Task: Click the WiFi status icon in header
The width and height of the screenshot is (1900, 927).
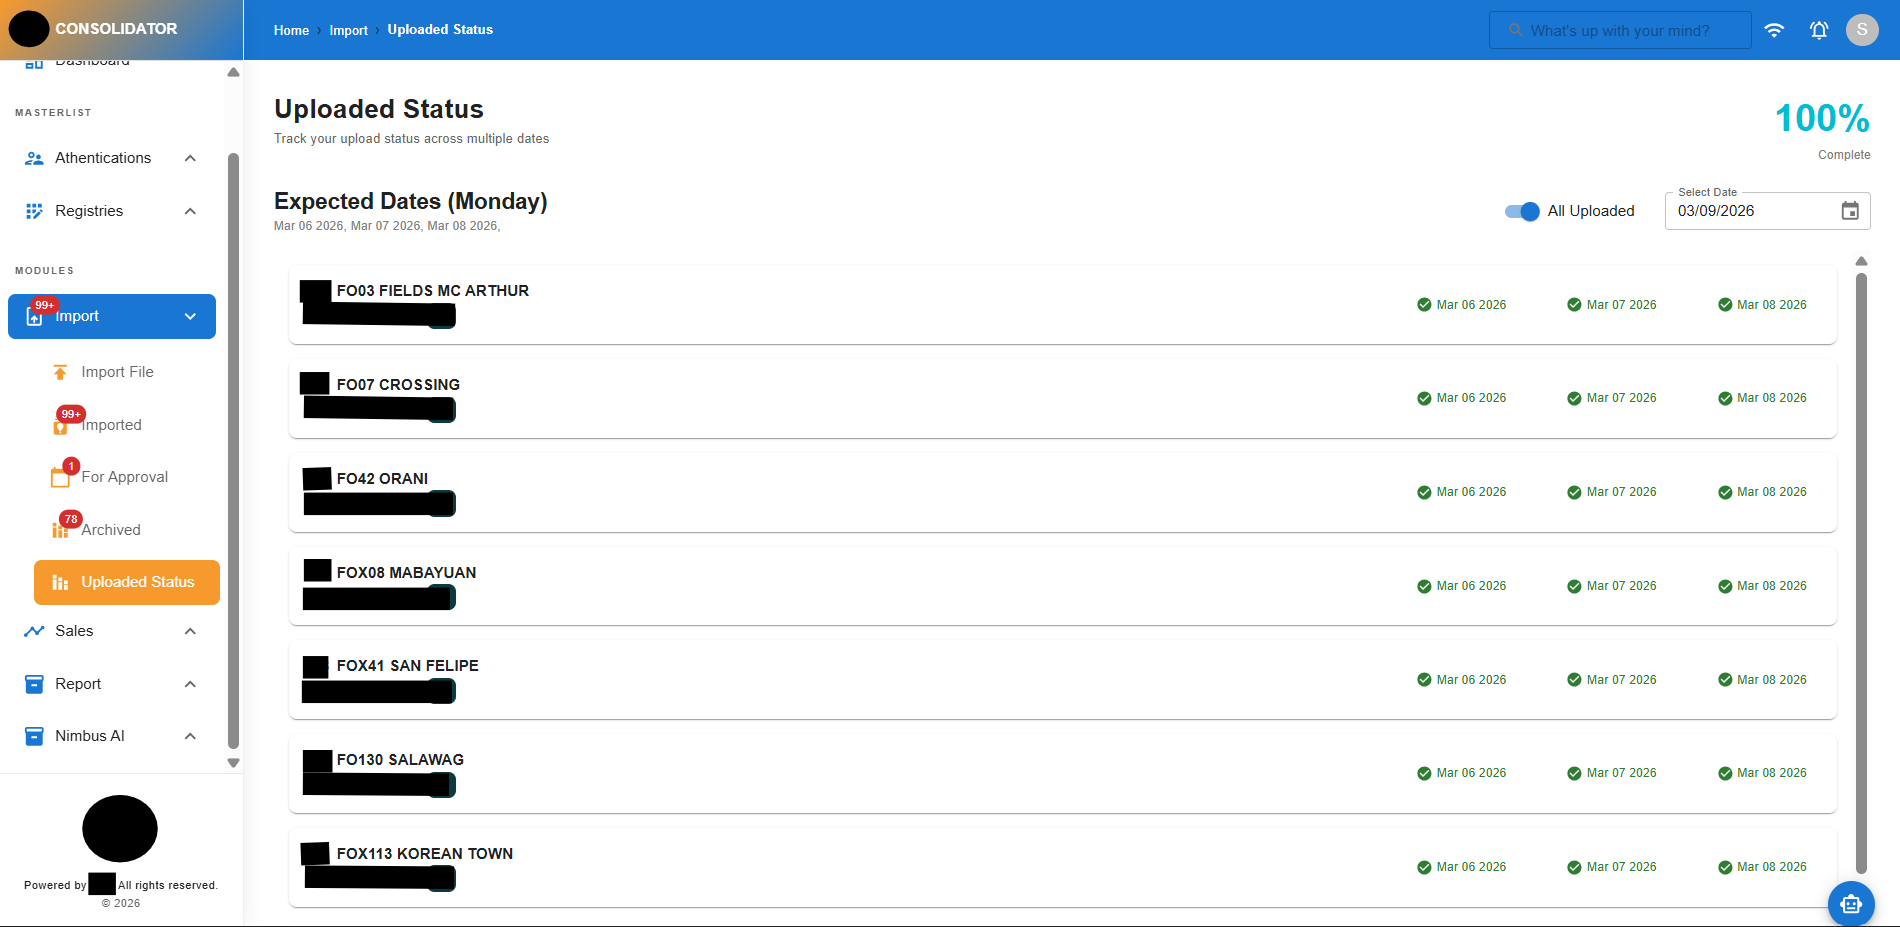Action: coord(1775,30)
